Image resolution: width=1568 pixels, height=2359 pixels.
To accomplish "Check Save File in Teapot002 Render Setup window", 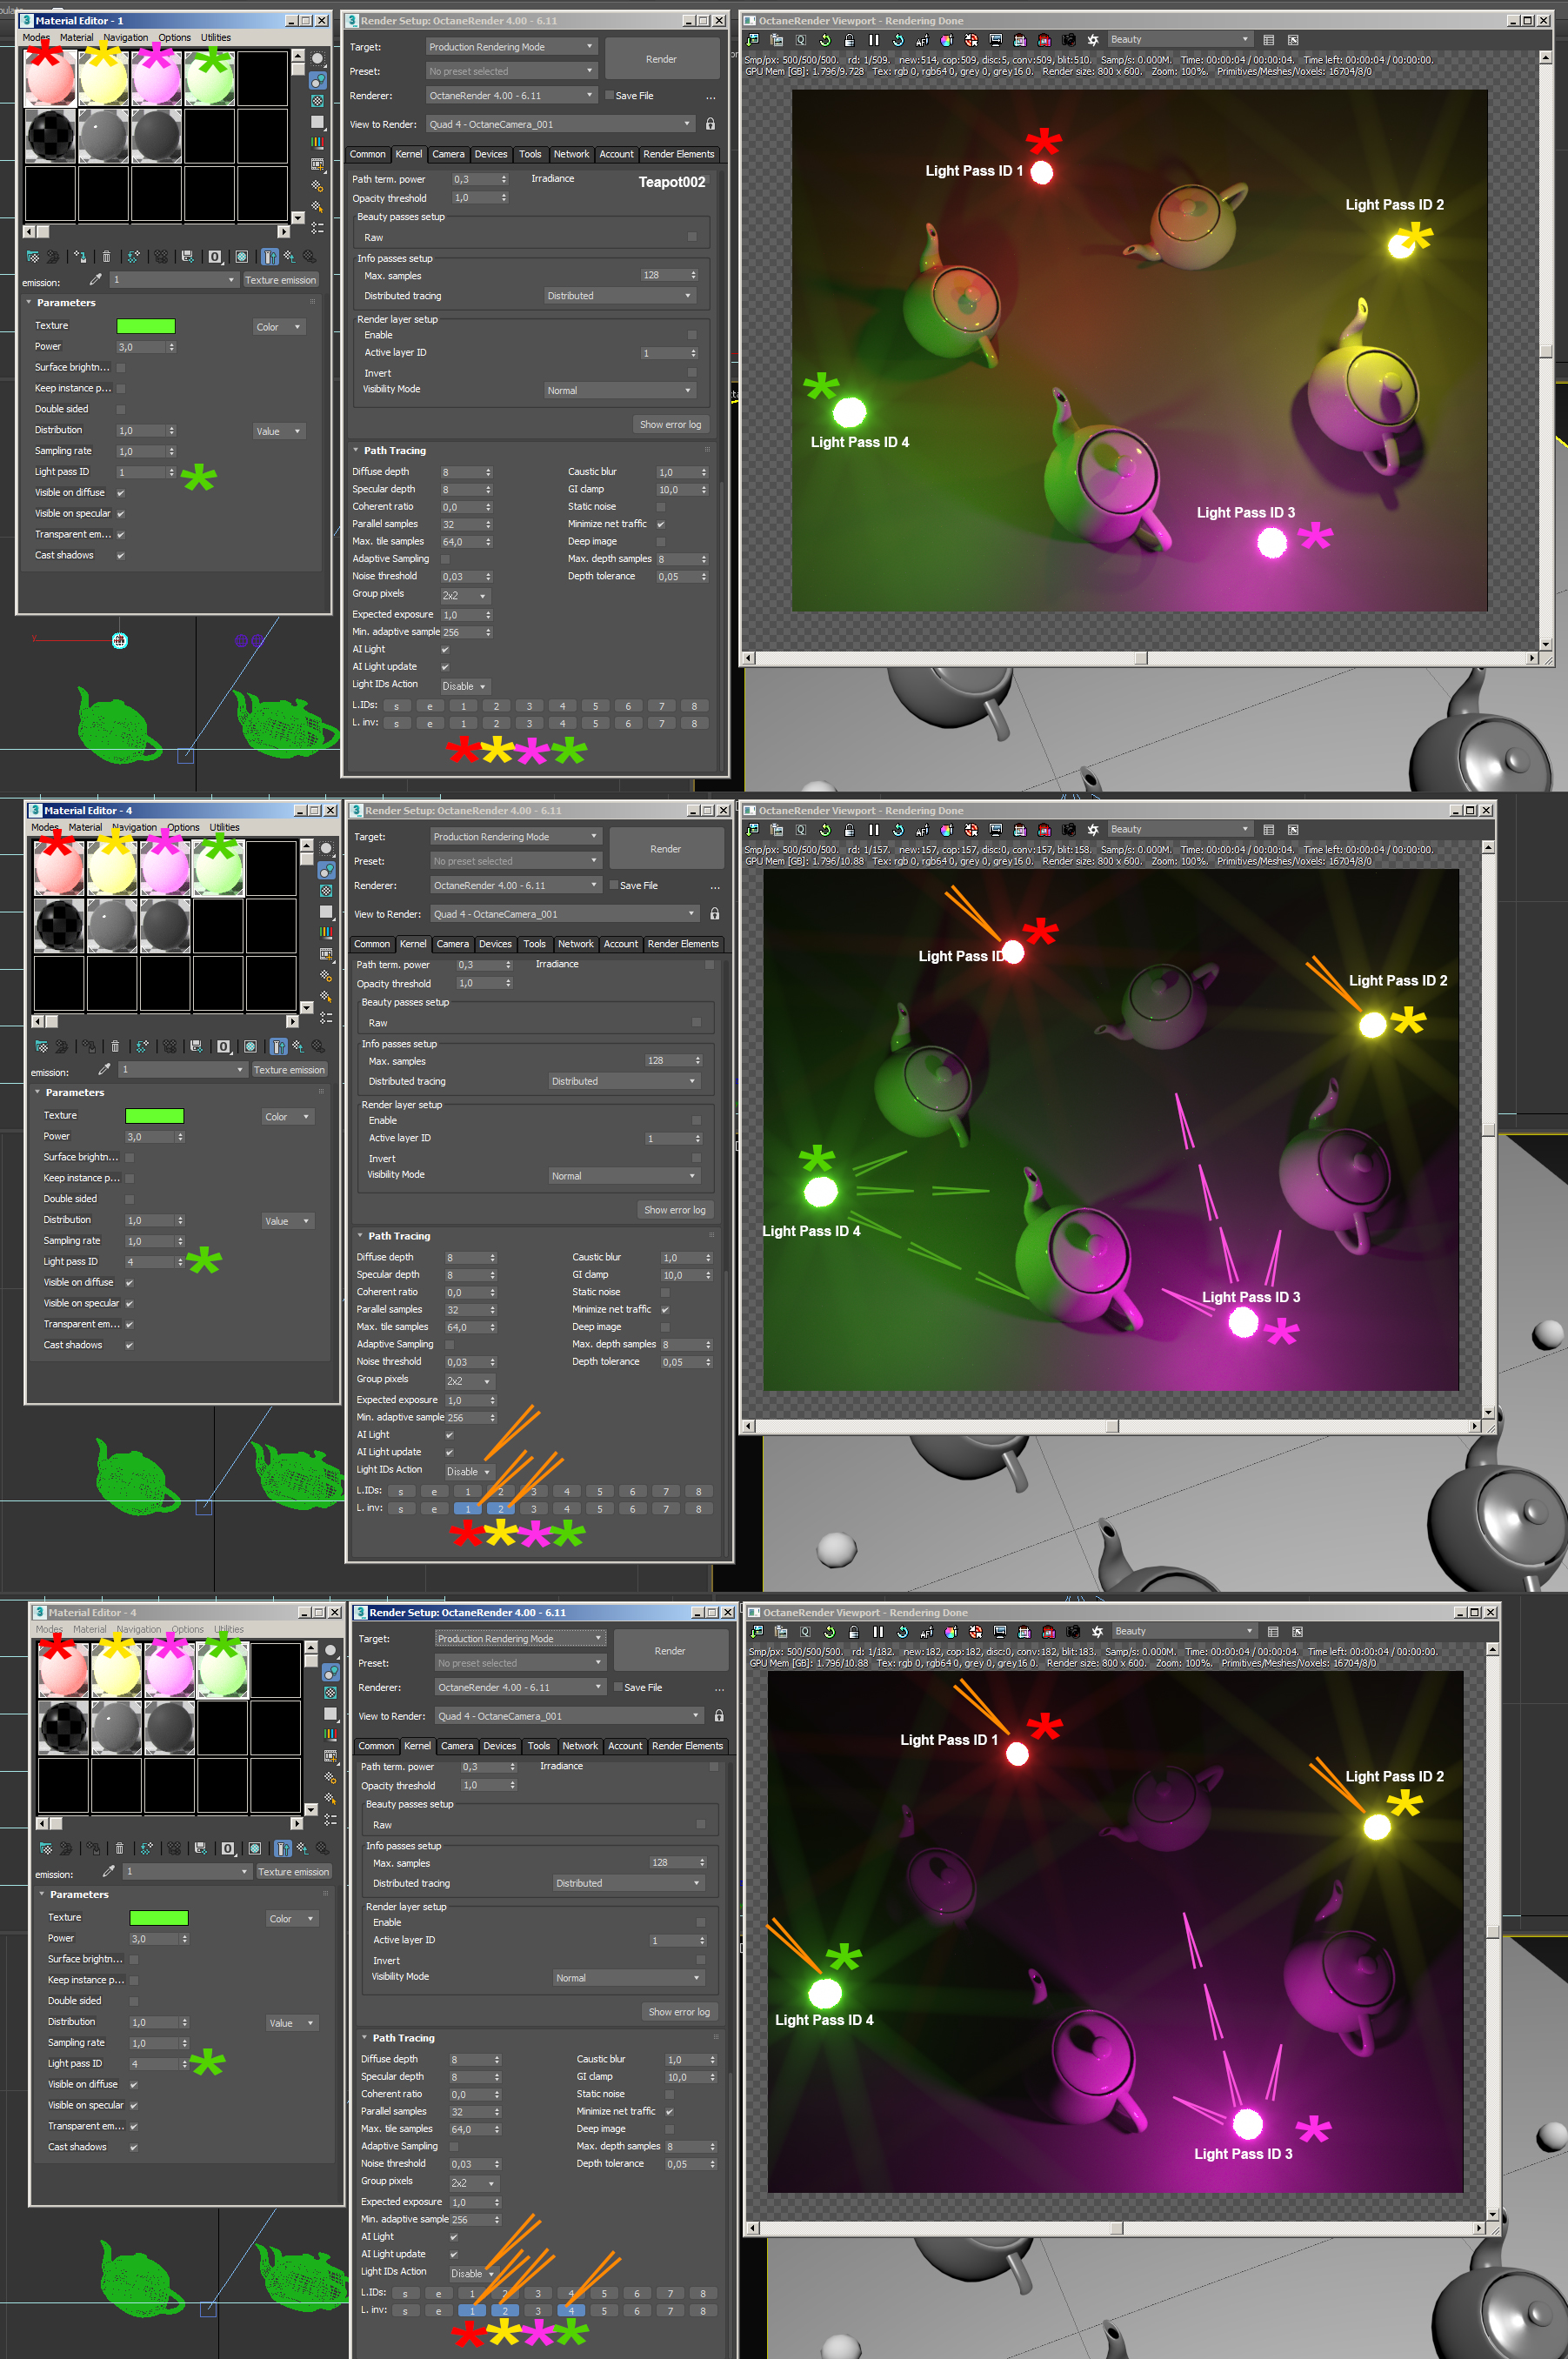I will (609, 96).
